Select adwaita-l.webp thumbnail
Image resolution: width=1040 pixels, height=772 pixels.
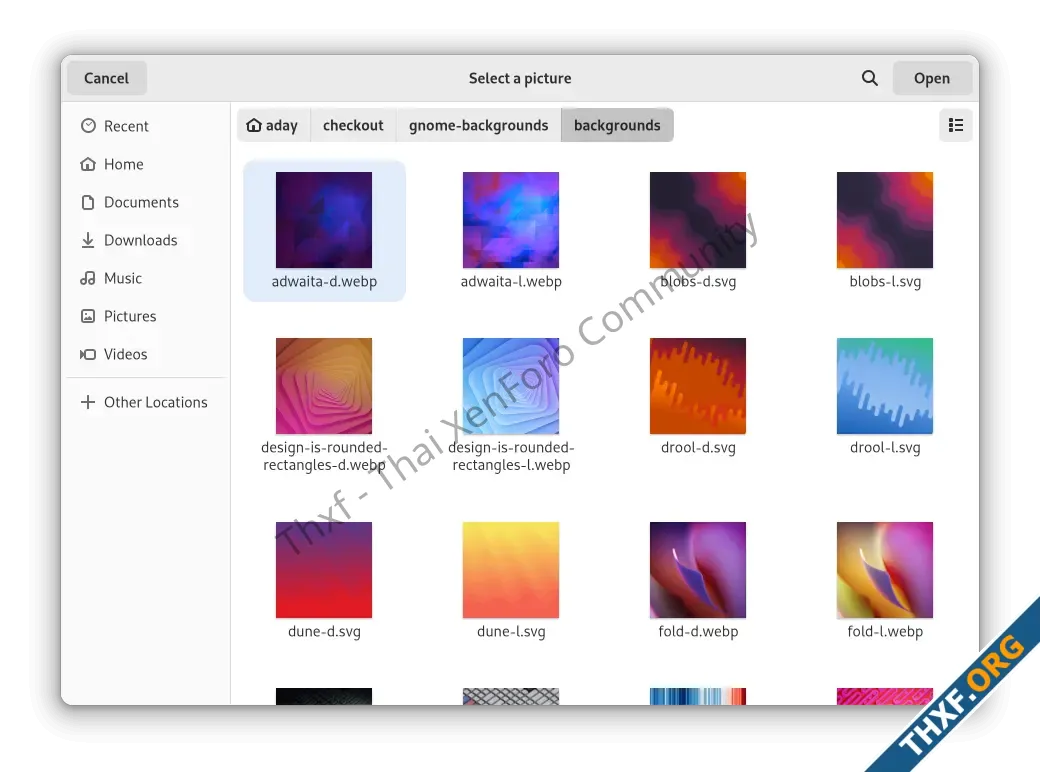coord(511,220)
